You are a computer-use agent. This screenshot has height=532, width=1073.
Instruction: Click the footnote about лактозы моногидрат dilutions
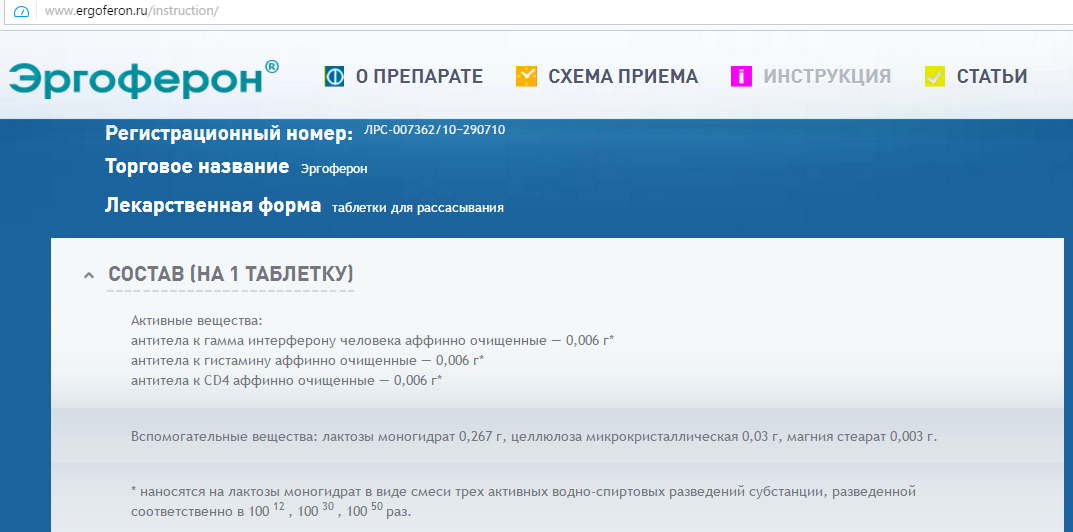(x=523, y=501)
